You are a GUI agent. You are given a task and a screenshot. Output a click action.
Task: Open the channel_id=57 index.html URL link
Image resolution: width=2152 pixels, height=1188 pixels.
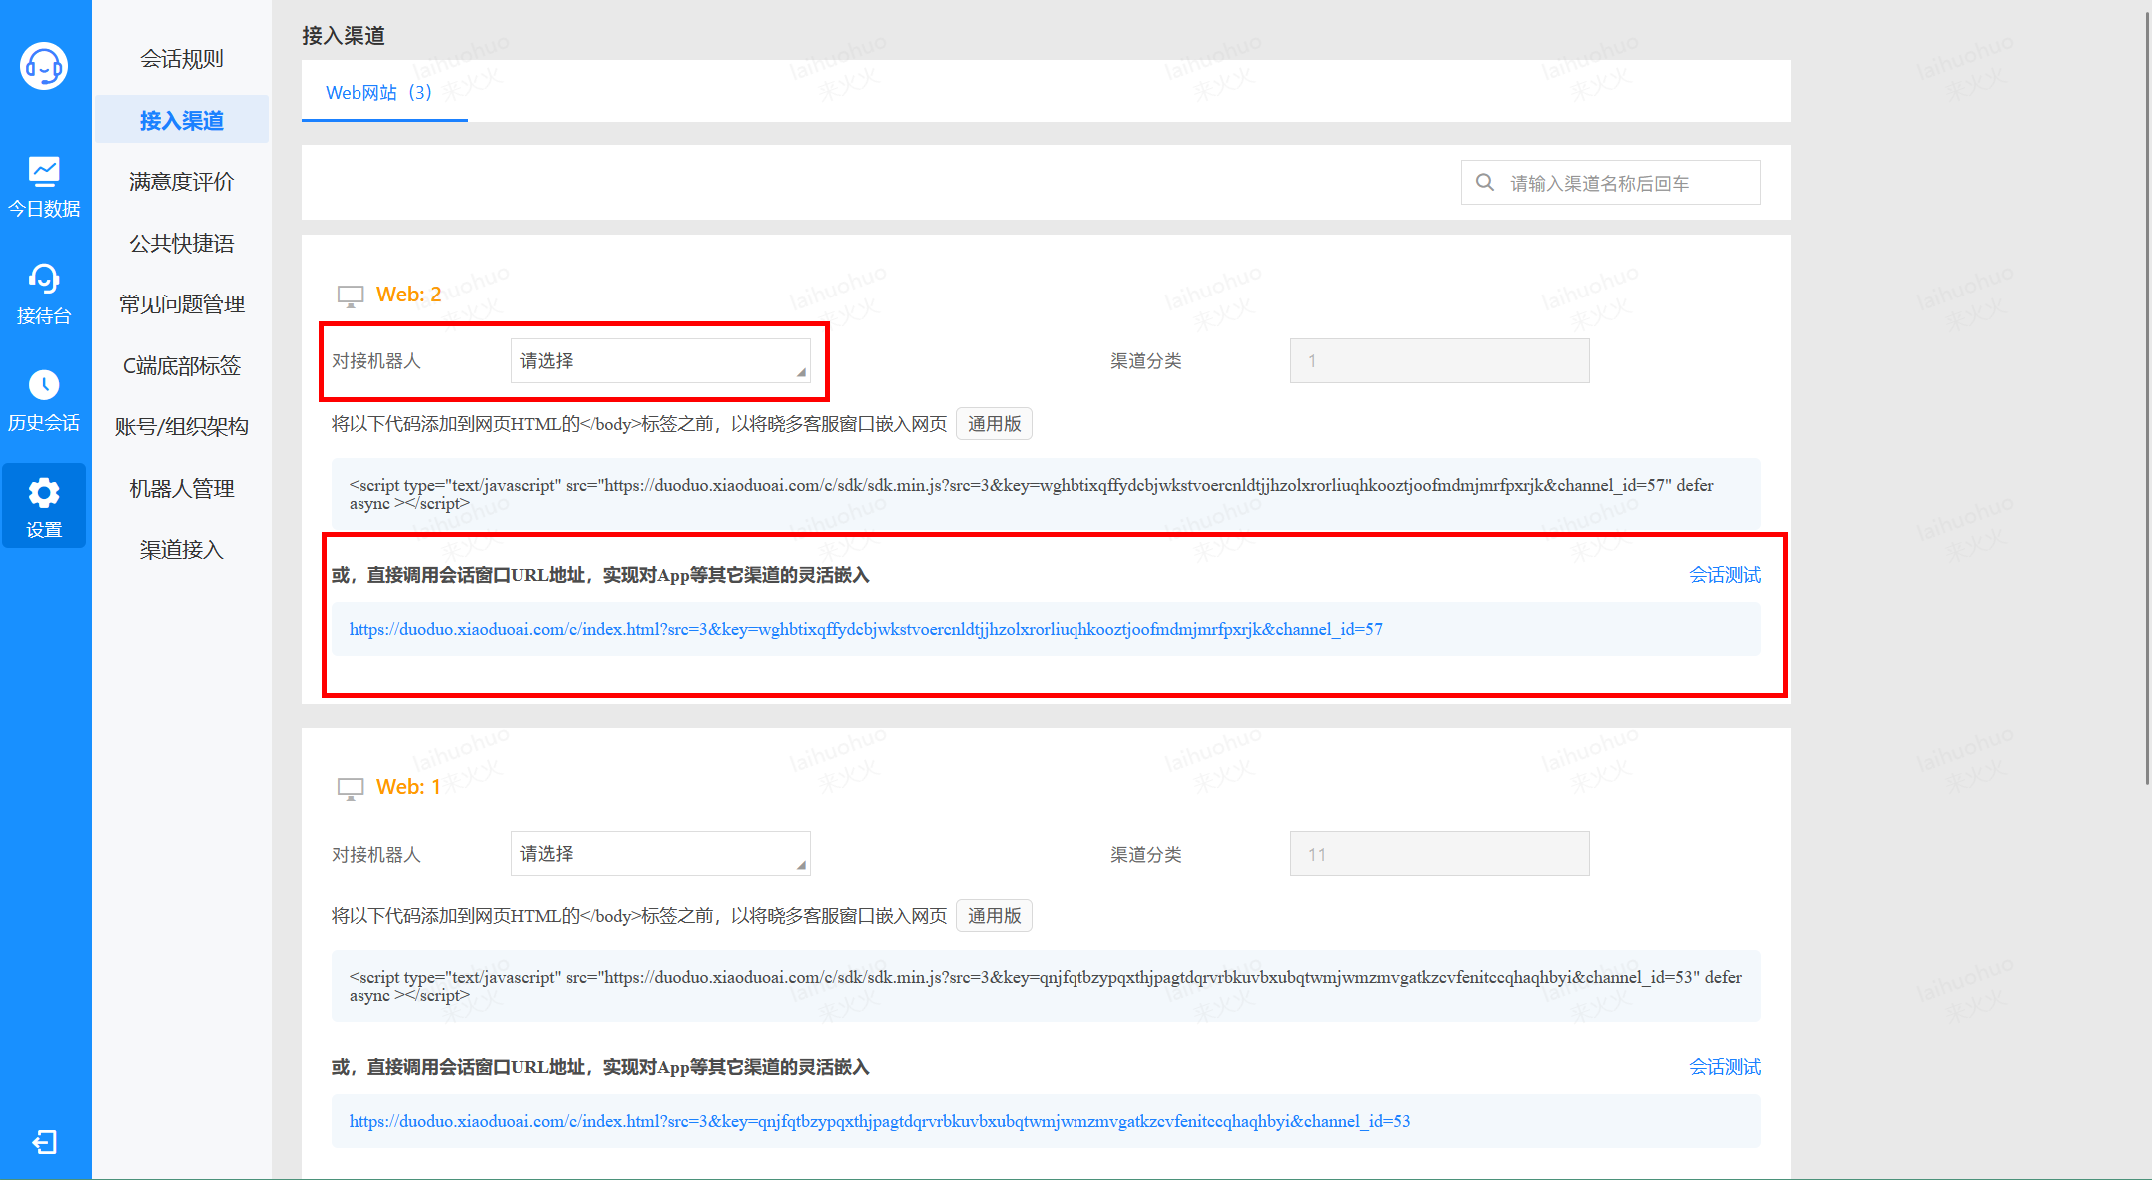point(866,629)
